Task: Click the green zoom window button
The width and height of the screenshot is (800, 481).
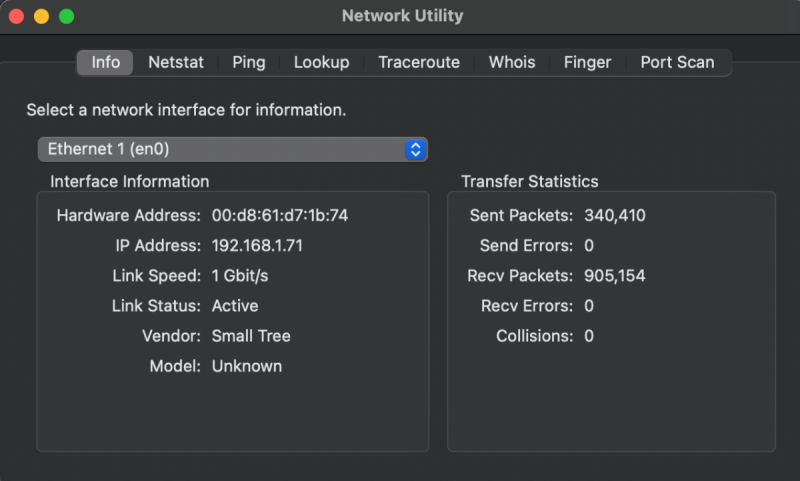Action: [x=66, y=16]
